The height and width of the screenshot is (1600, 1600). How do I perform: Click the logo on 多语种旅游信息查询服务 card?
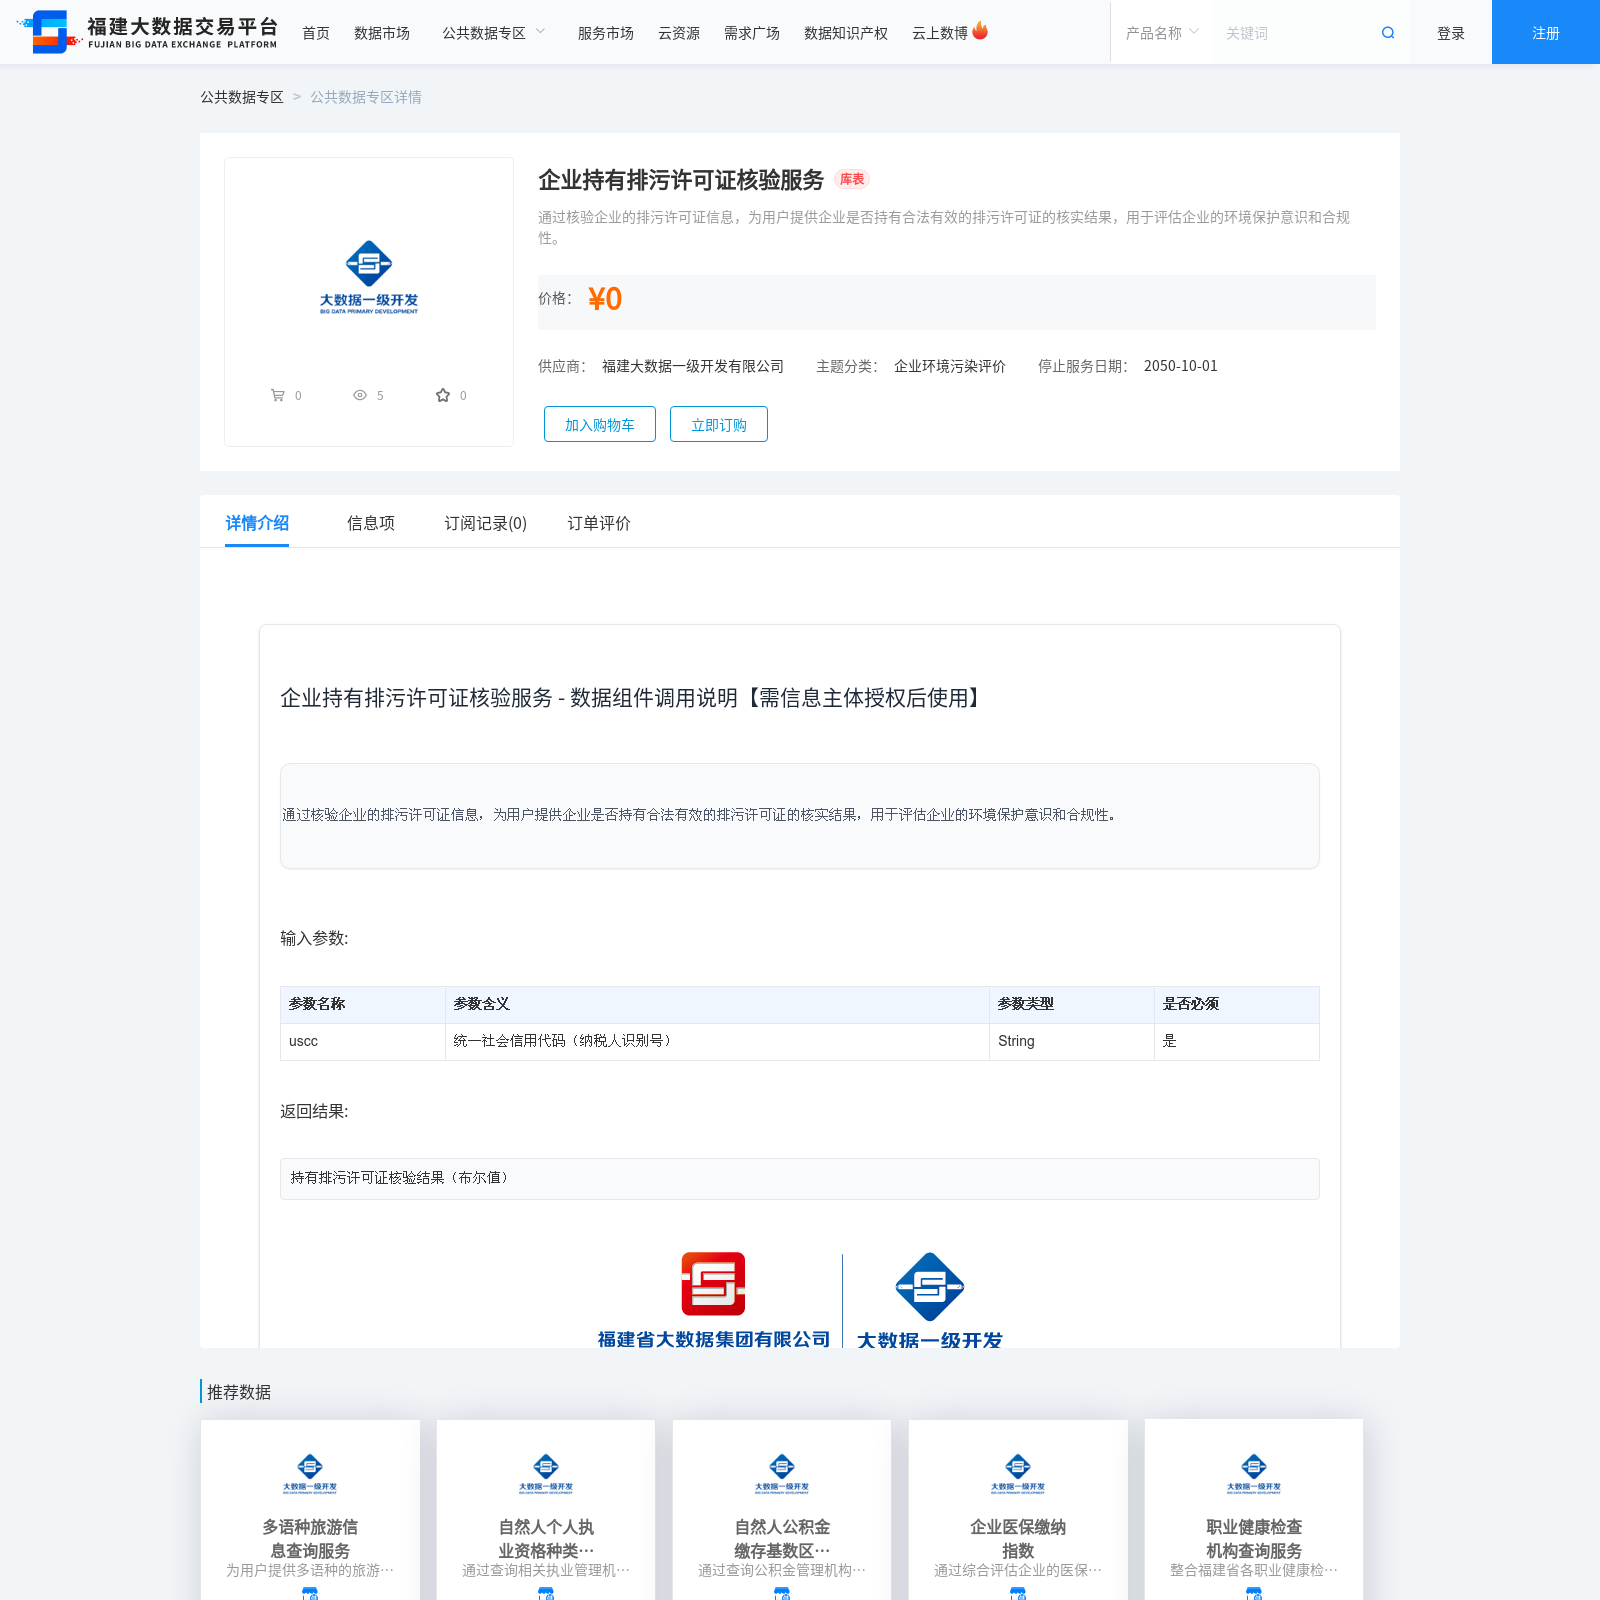(x=310, y=1472)
